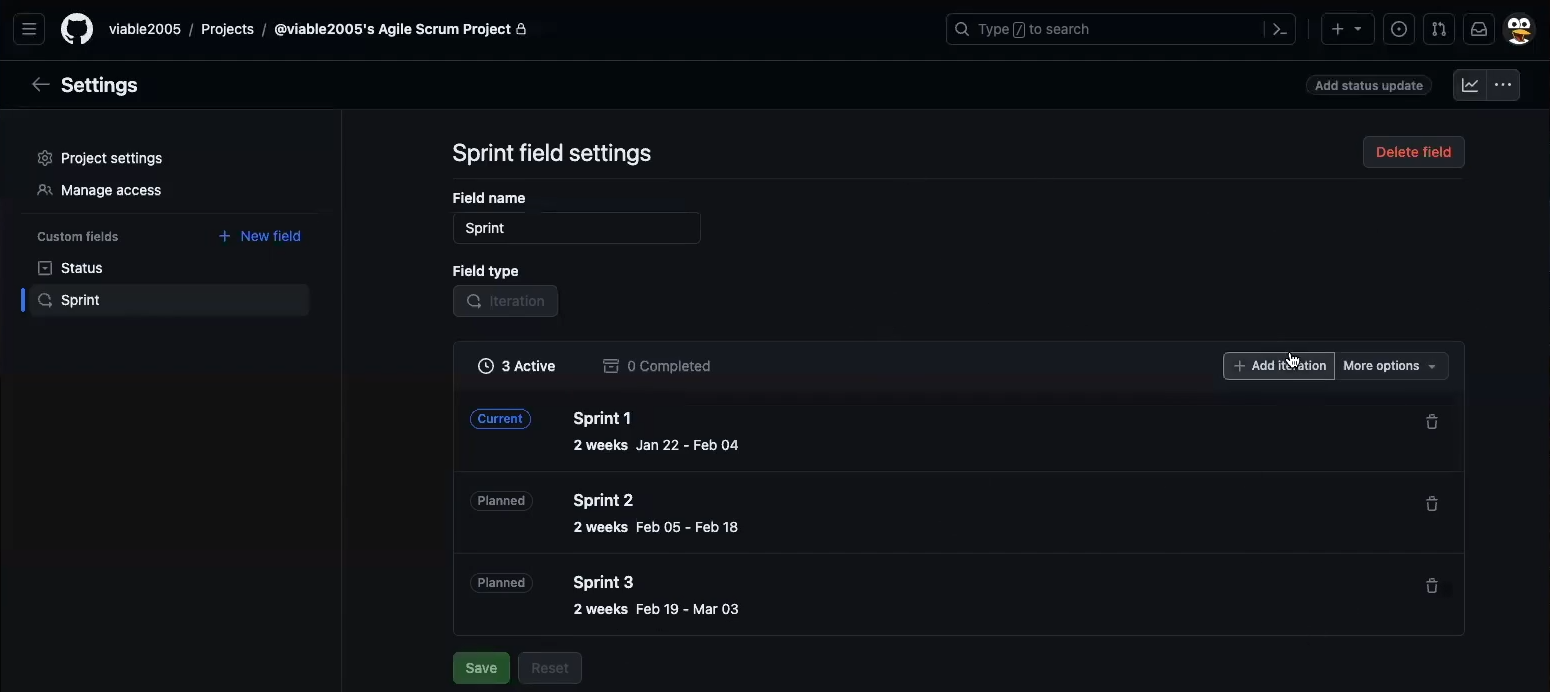Click the New field link
The image size is (1550, 692).
click(x=260, y=236)
